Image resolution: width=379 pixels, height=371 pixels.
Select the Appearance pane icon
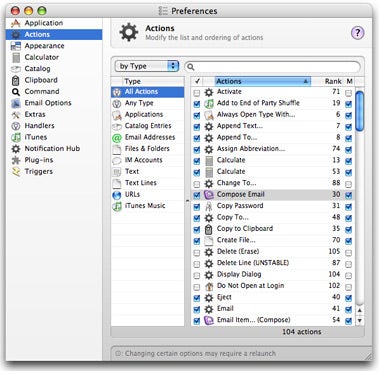pyautogui.click(x=16, y=46)
